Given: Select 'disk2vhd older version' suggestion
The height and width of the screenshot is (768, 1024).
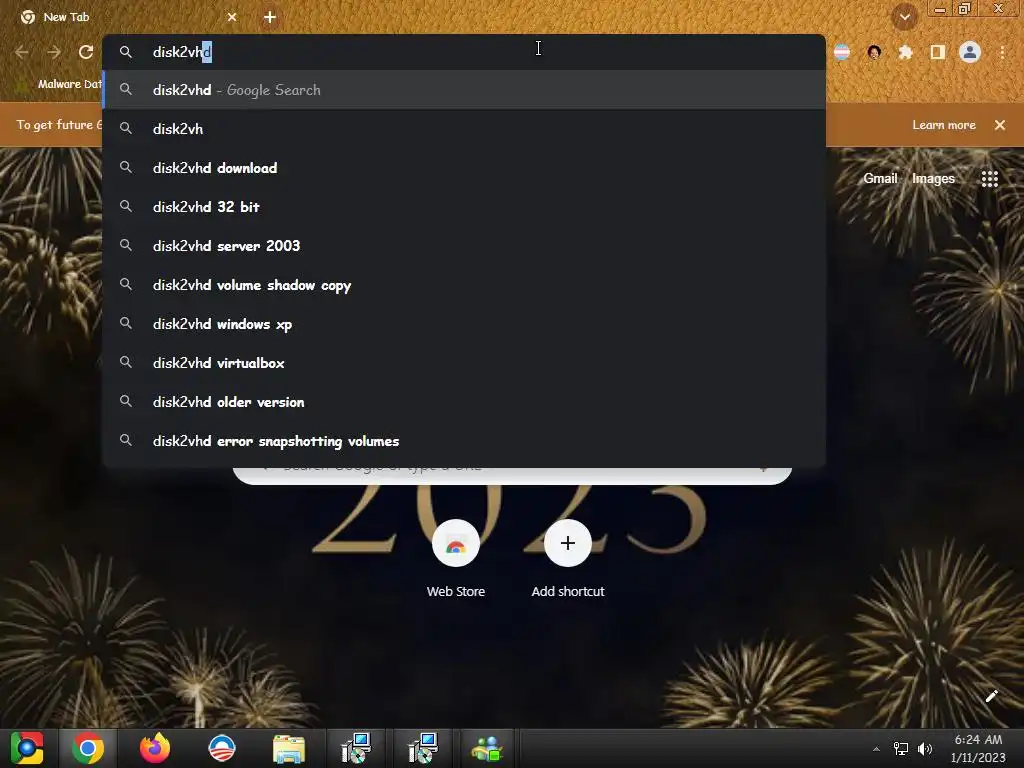Looking at the screenshot, I should (x=464, y=402).
